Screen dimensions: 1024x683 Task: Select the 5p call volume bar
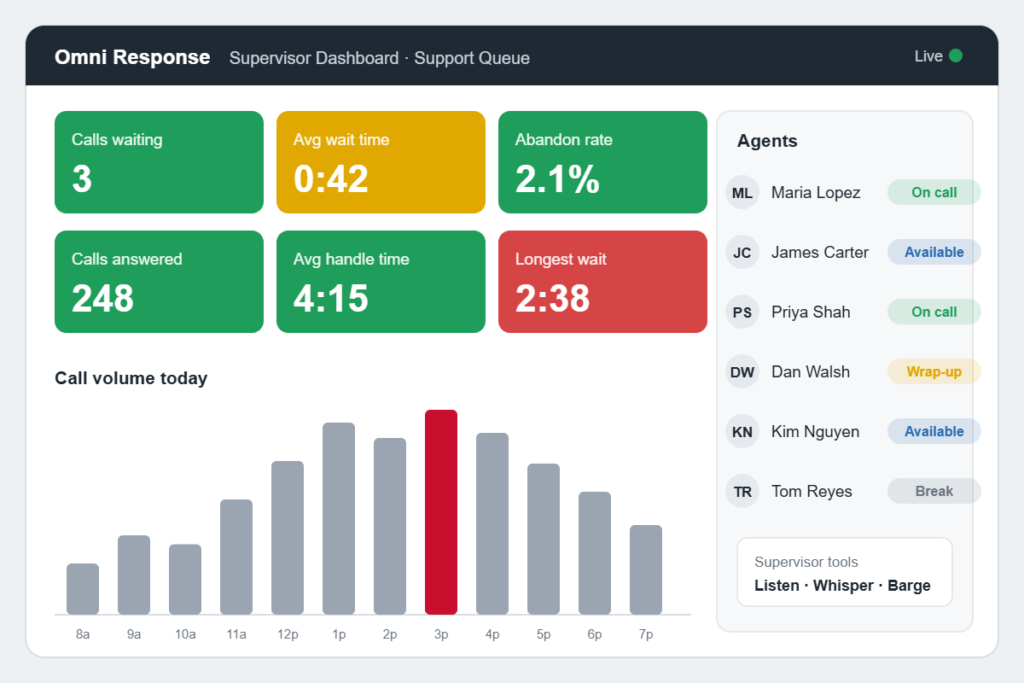point(543,539)
